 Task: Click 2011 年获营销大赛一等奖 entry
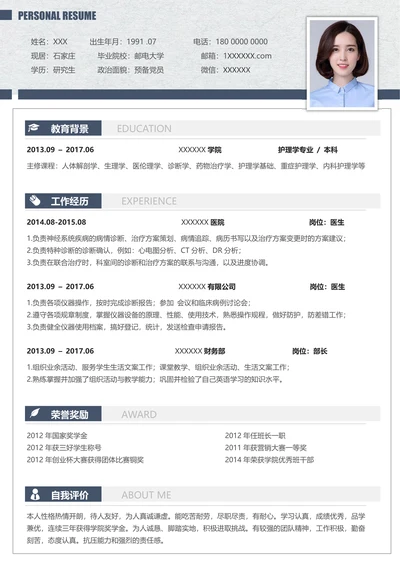click(x=266, y=448)
